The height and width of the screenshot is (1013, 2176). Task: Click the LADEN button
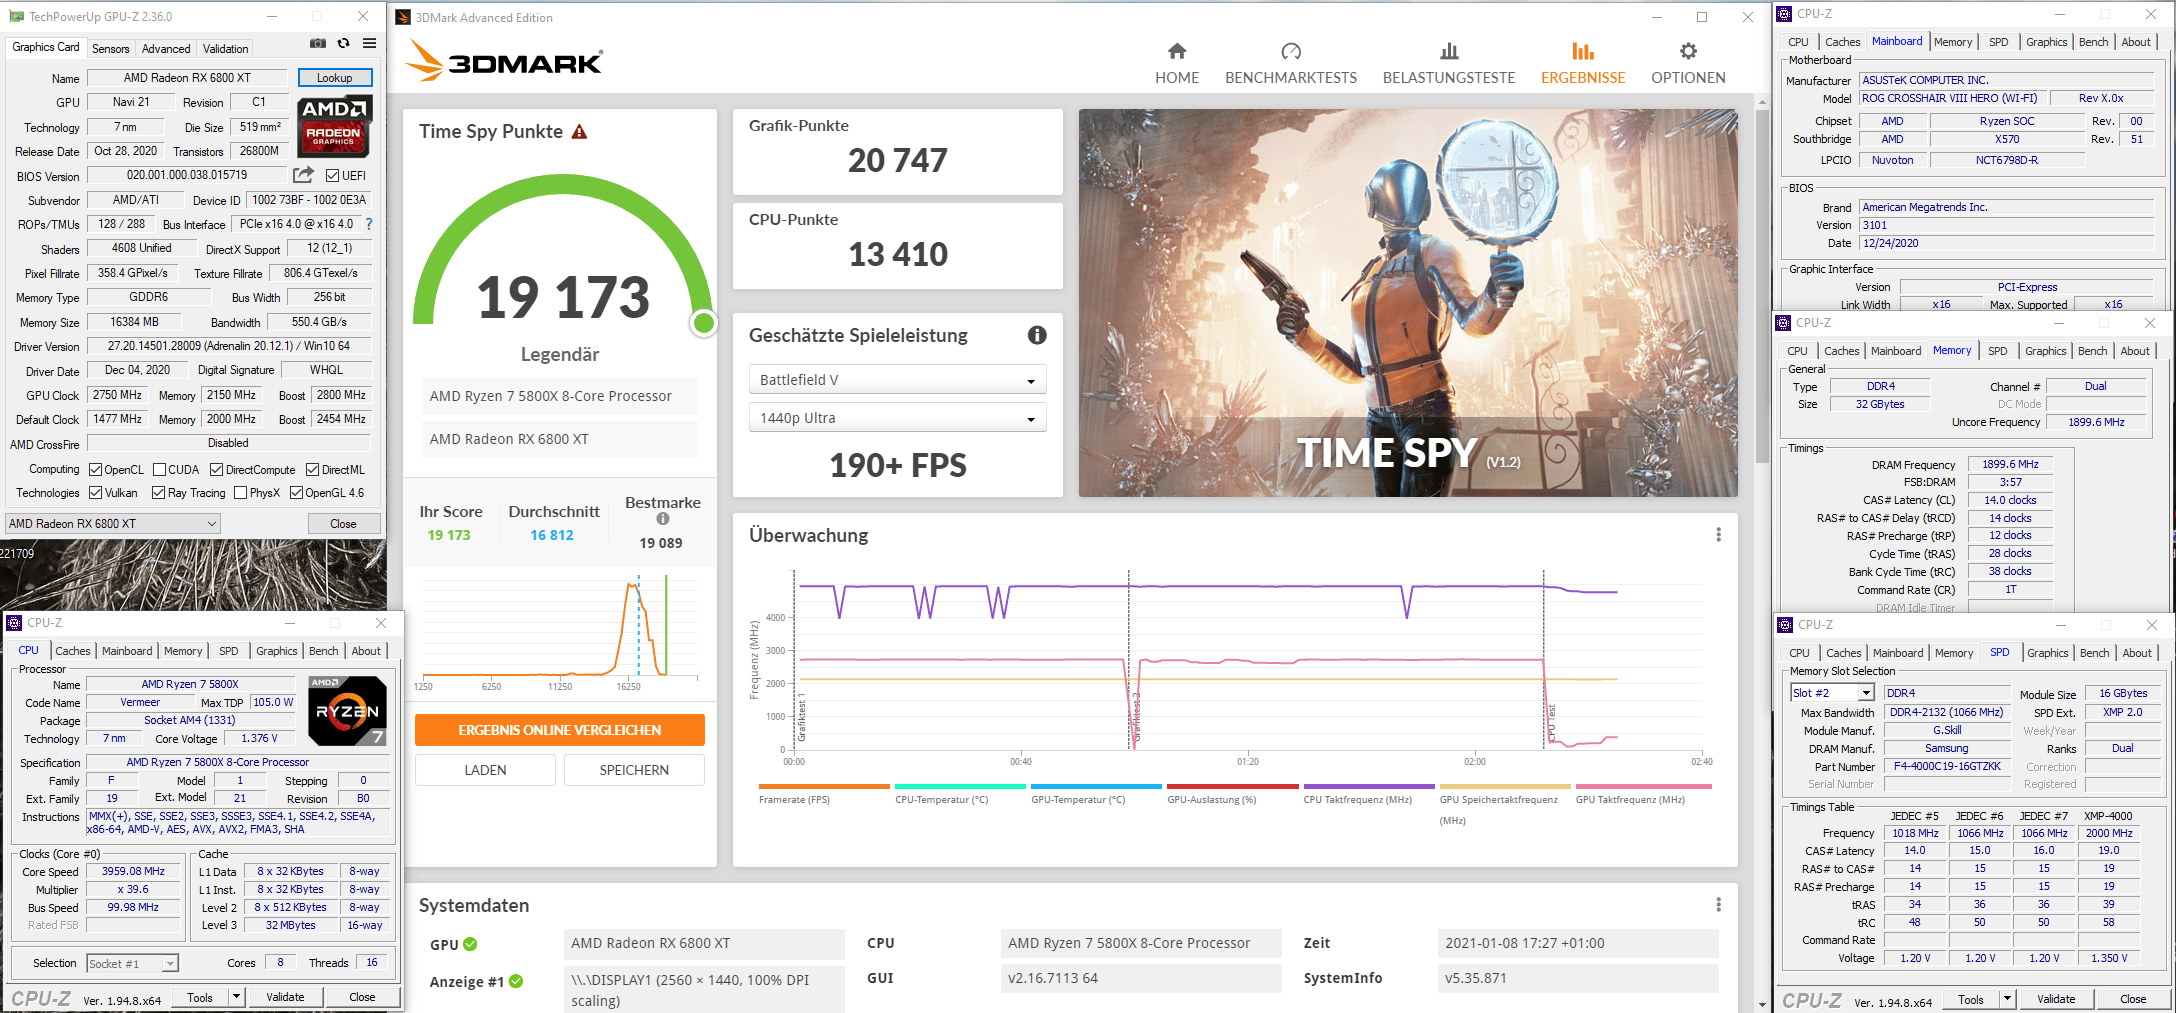coord(485,770)
